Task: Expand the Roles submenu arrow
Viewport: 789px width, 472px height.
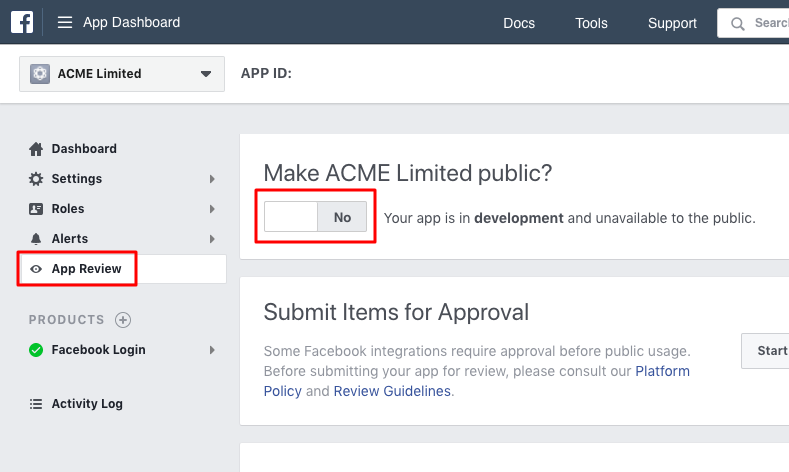Action: (x=212, y=209)
